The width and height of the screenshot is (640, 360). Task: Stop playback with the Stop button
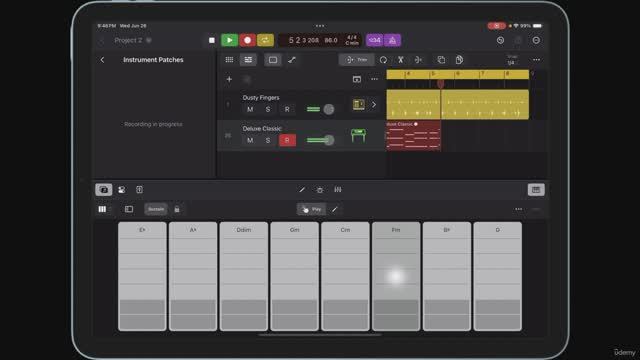click(x=211, y=40)
